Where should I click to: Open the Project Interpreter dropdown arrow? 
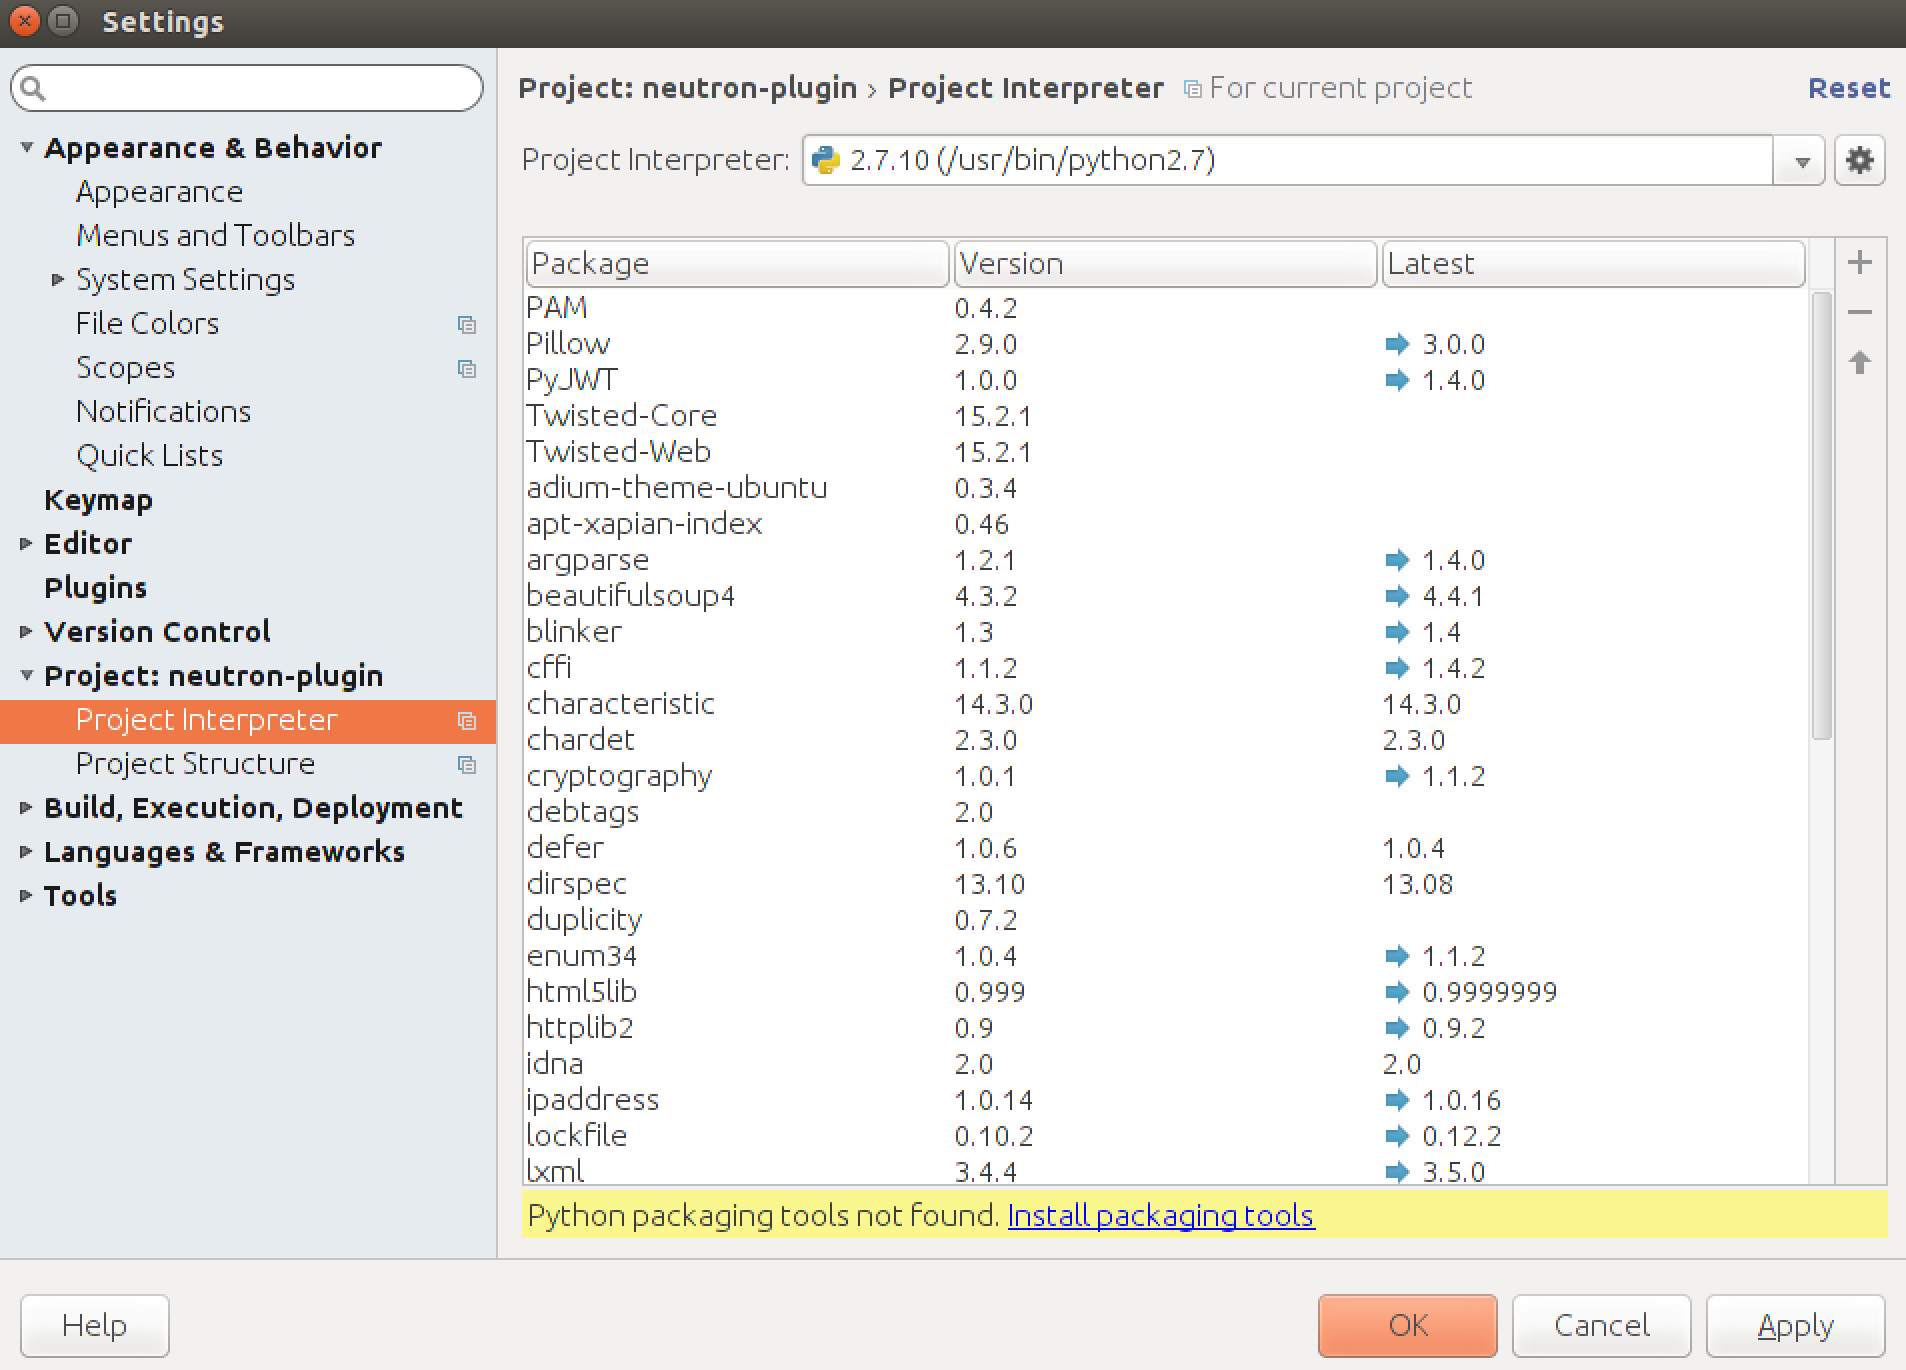1802,161
